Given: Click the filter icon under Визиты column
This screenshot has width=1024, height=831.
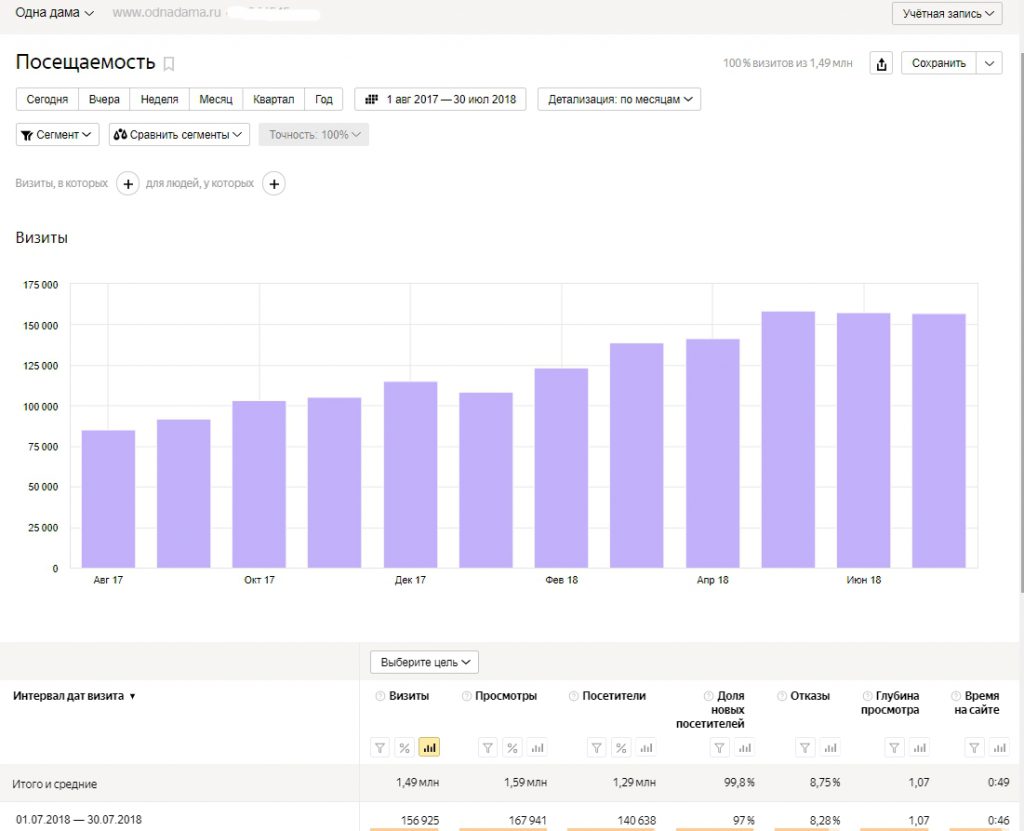Looking at the screenshot, I should point(379,747).
